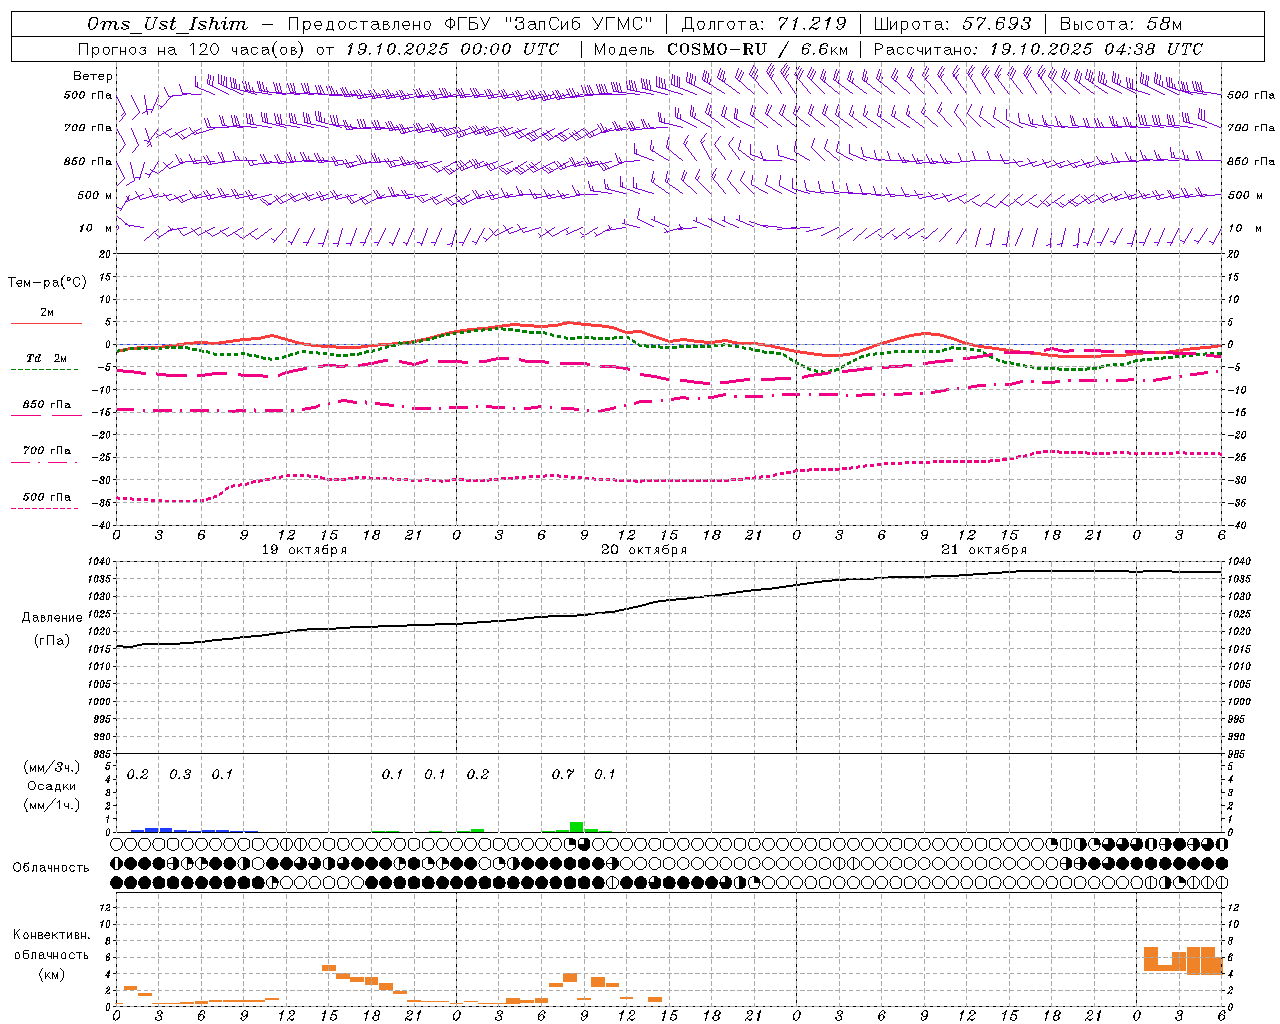Click the (км) unit under convective cloudiness

click(x=52, y=974)
